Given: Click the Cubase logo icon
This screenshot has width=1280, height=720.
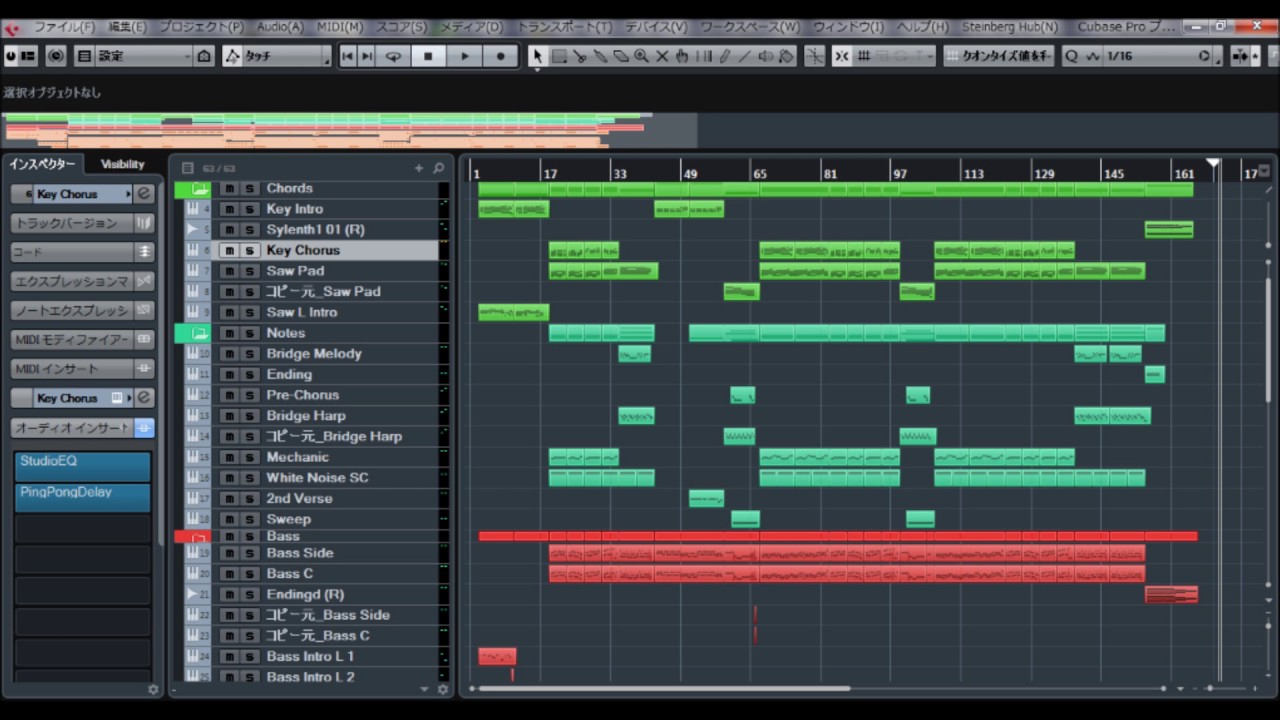Looking at the screenshot, I should tap(12, 27).
